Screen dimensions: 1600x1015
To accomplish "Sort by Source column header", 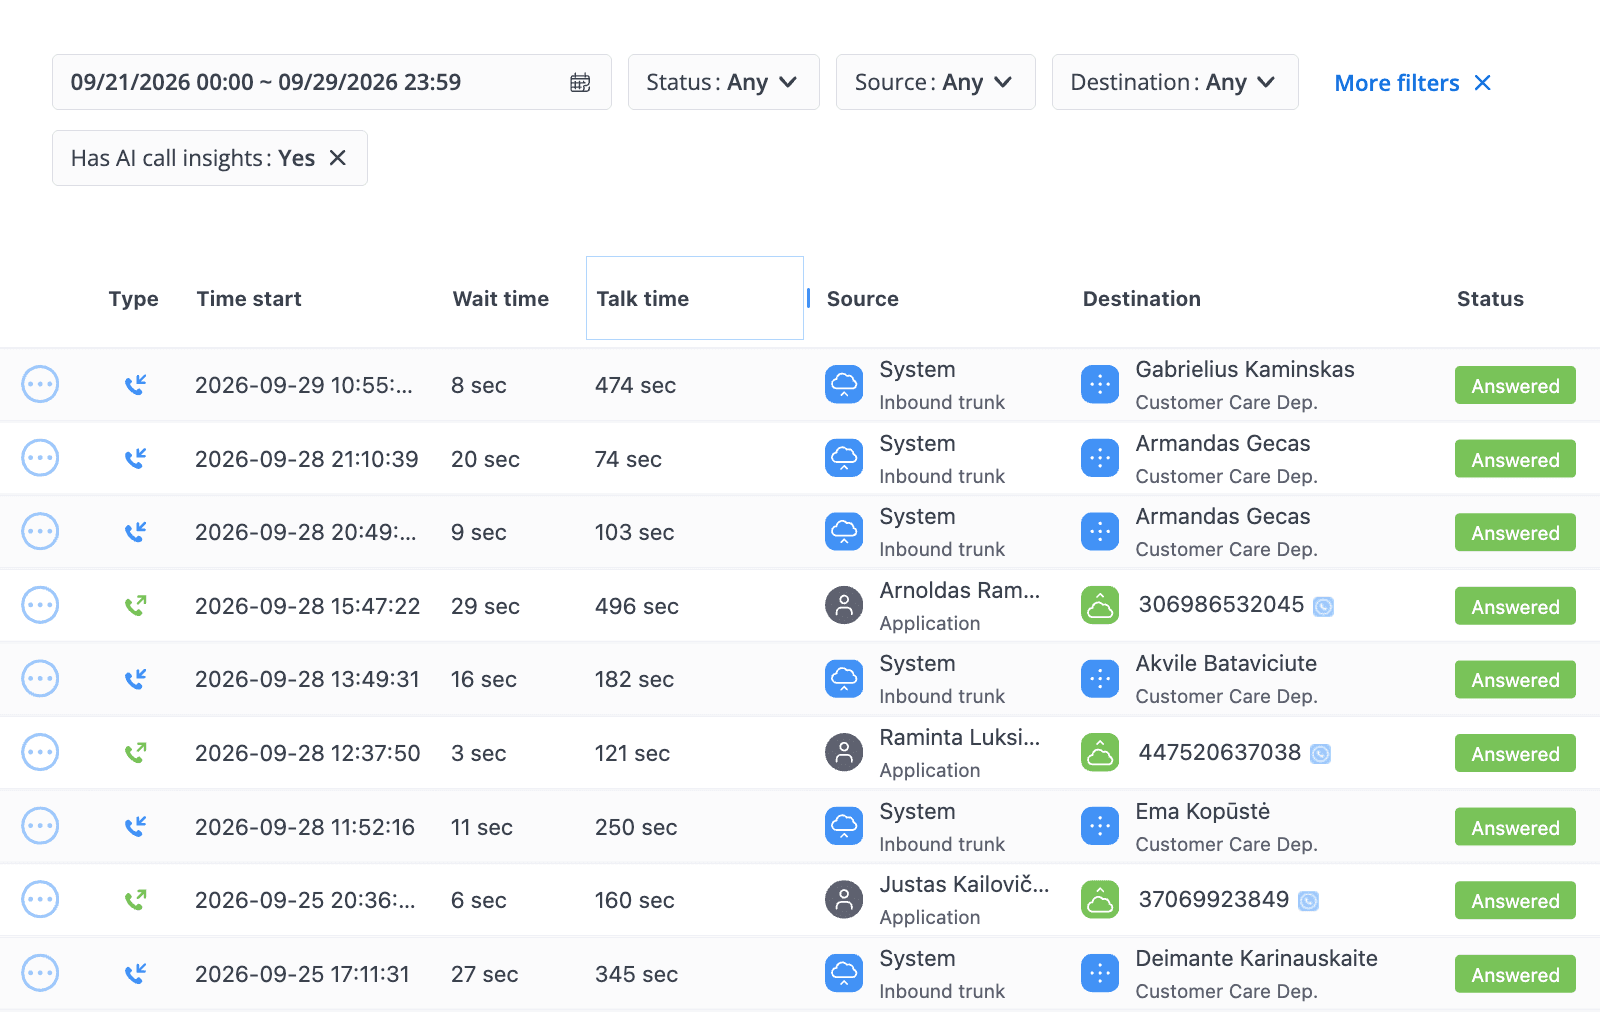I will coord(862,299).
